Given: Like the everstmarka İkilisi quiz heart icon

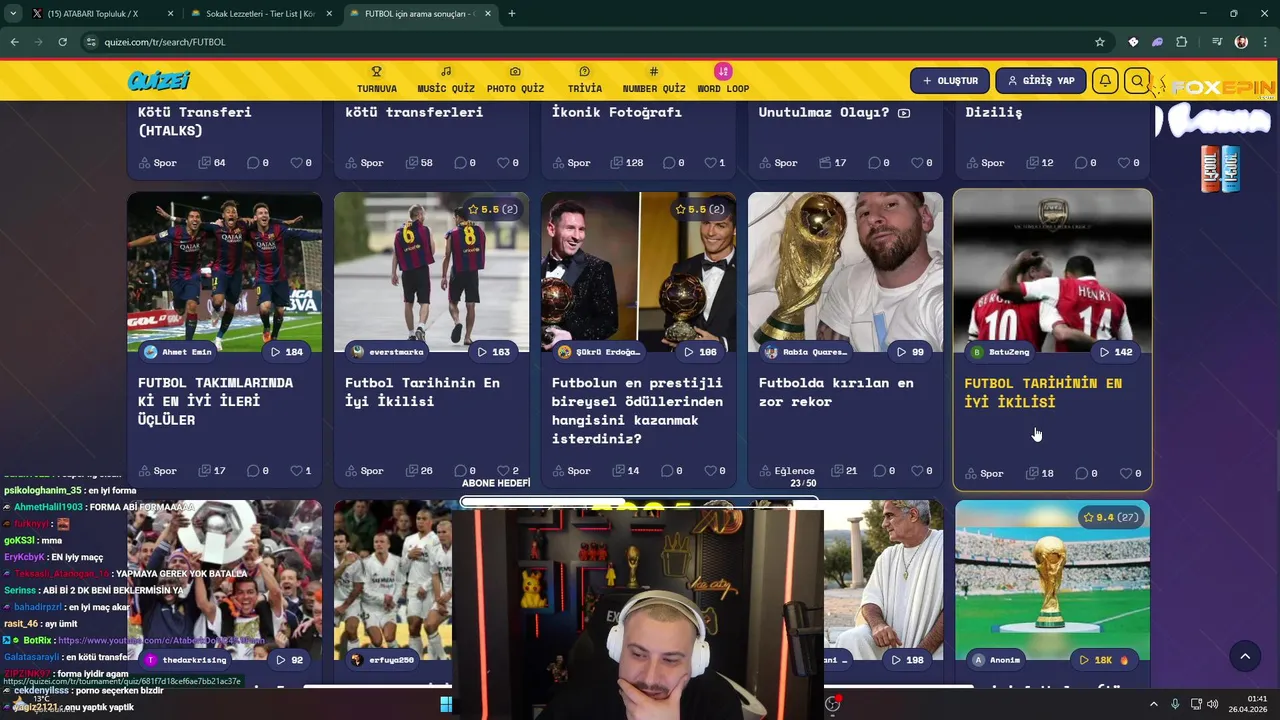Looking at the screenshot, I should 503,471.
